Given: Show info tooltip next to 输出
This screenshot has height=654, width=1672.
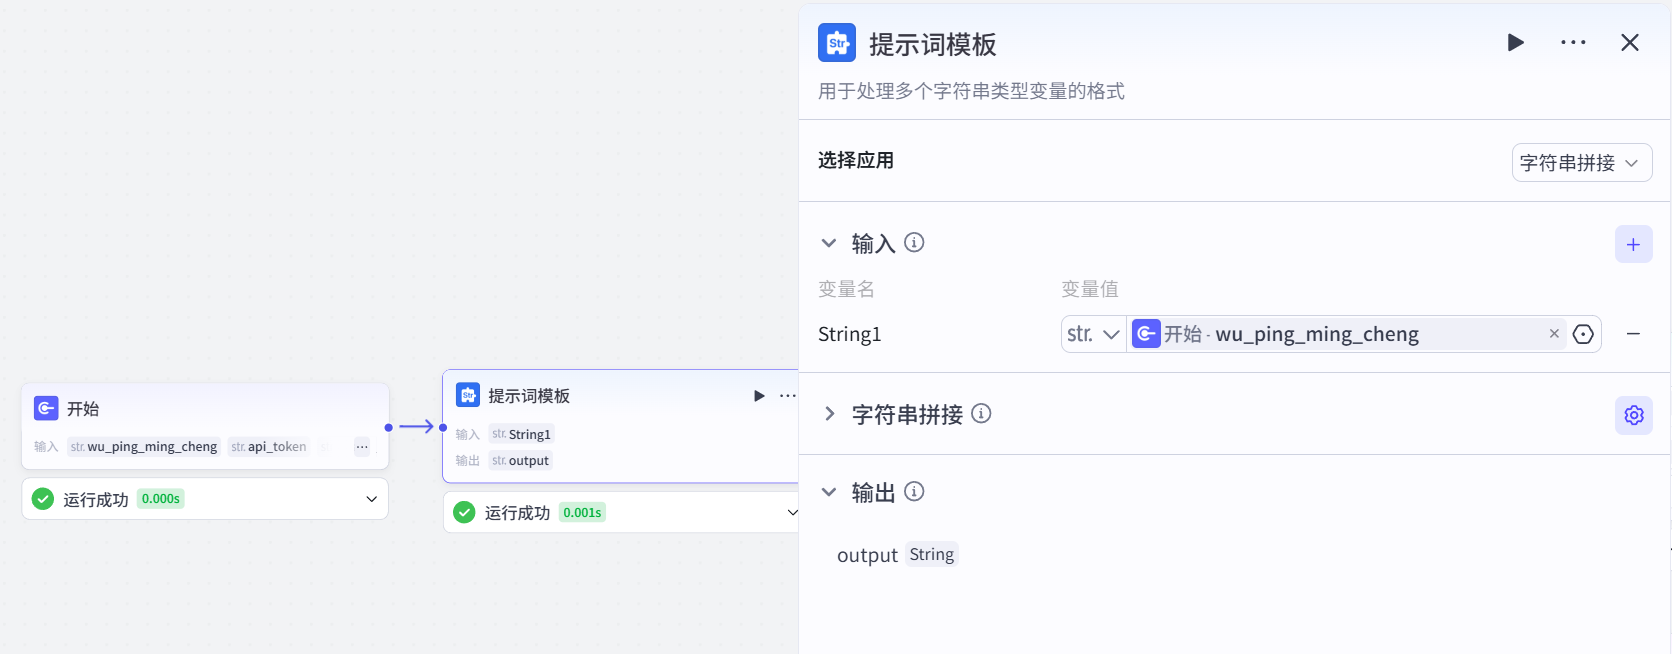Looking at the screenshot, I should (x=914, y=491).
